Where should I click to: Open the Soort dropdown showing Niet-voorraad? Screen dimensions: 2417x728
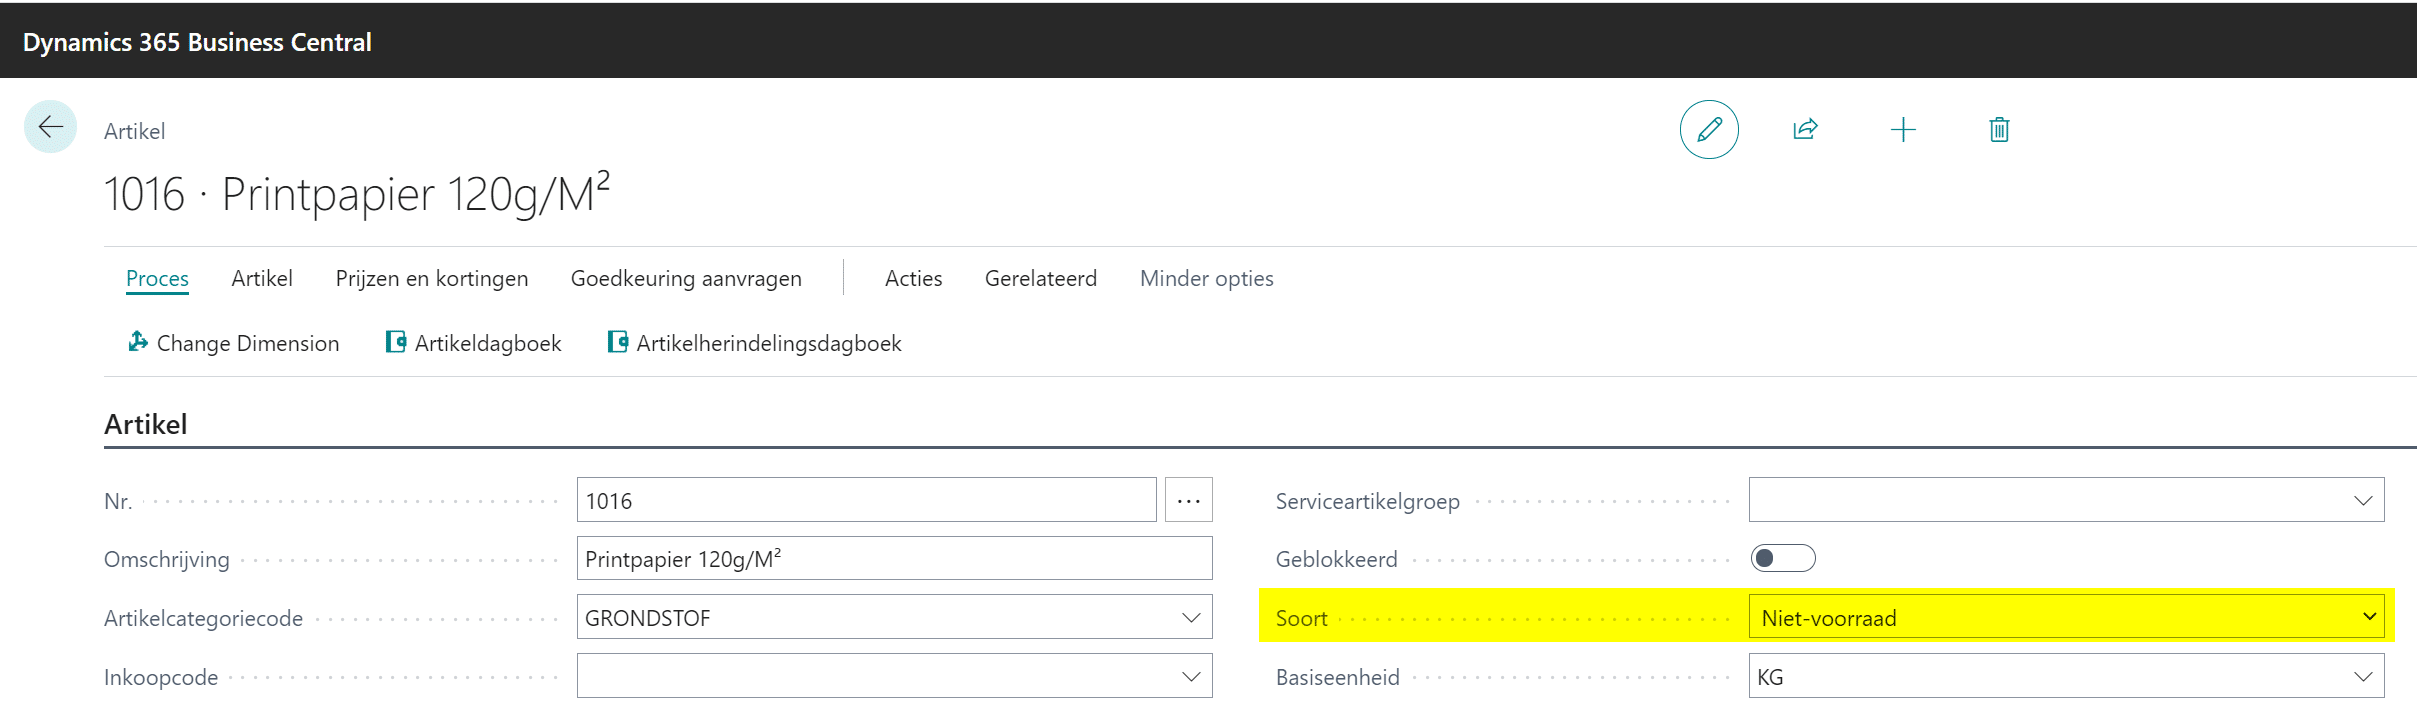click(x=2066, y=617)
